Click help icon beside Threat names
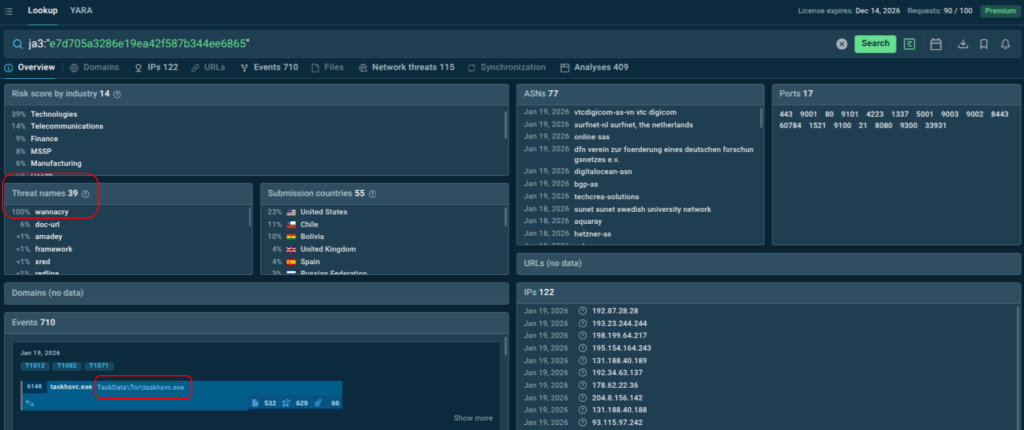 click(x=85, y=194)
